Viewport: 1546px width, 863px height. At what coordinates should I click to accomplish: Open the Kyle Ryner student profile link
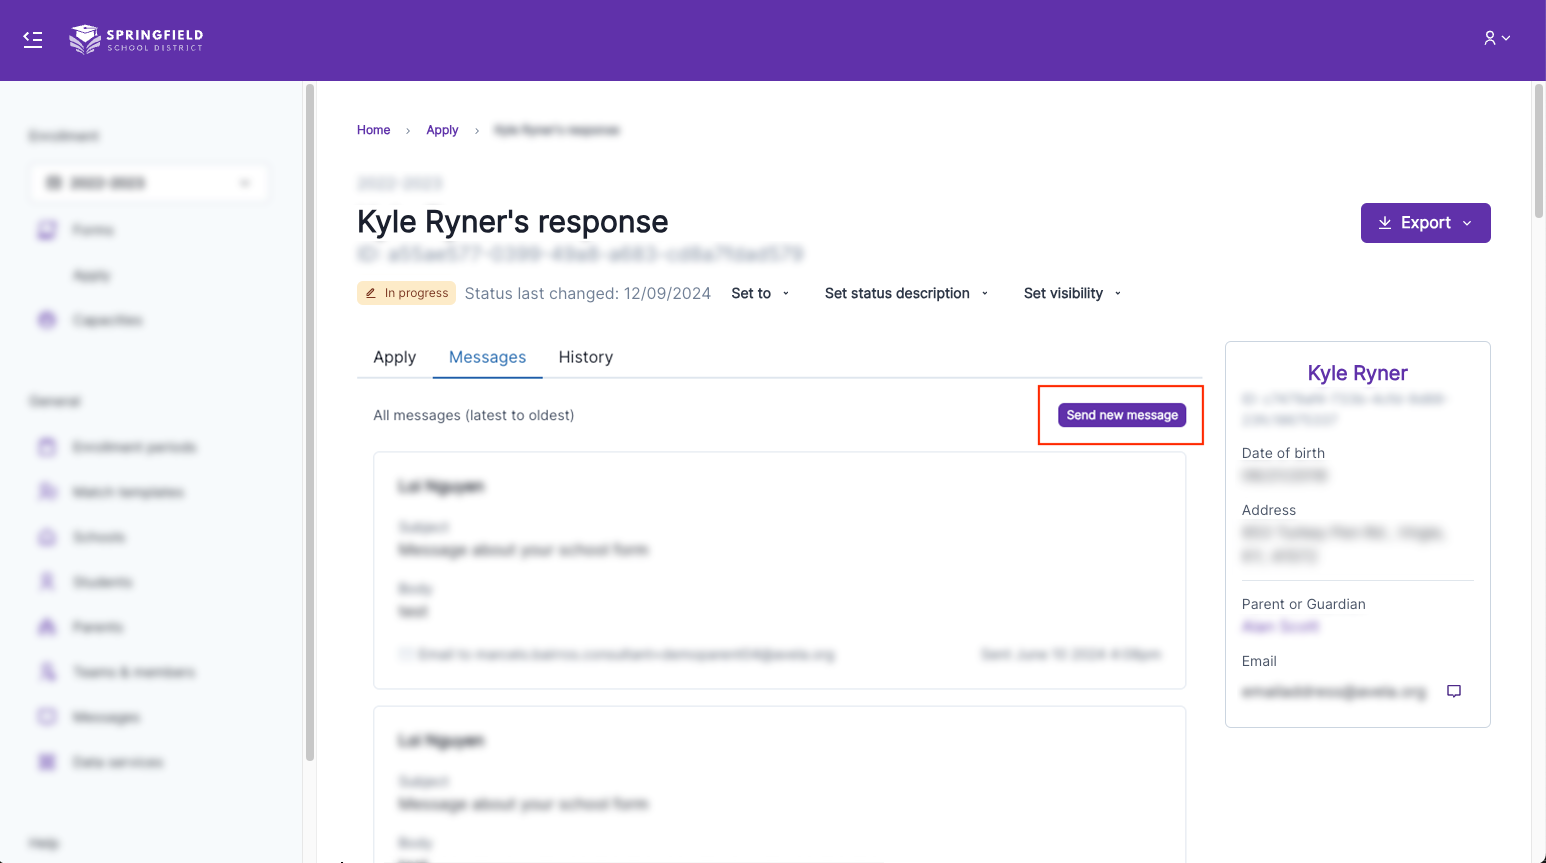tap(1357, 373)
